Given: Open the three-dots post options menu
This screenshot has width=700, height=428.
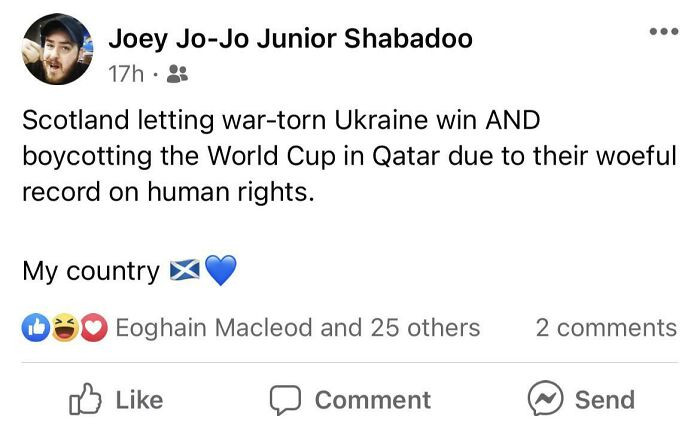Looking at the screenshot, I should pos(663,32).
